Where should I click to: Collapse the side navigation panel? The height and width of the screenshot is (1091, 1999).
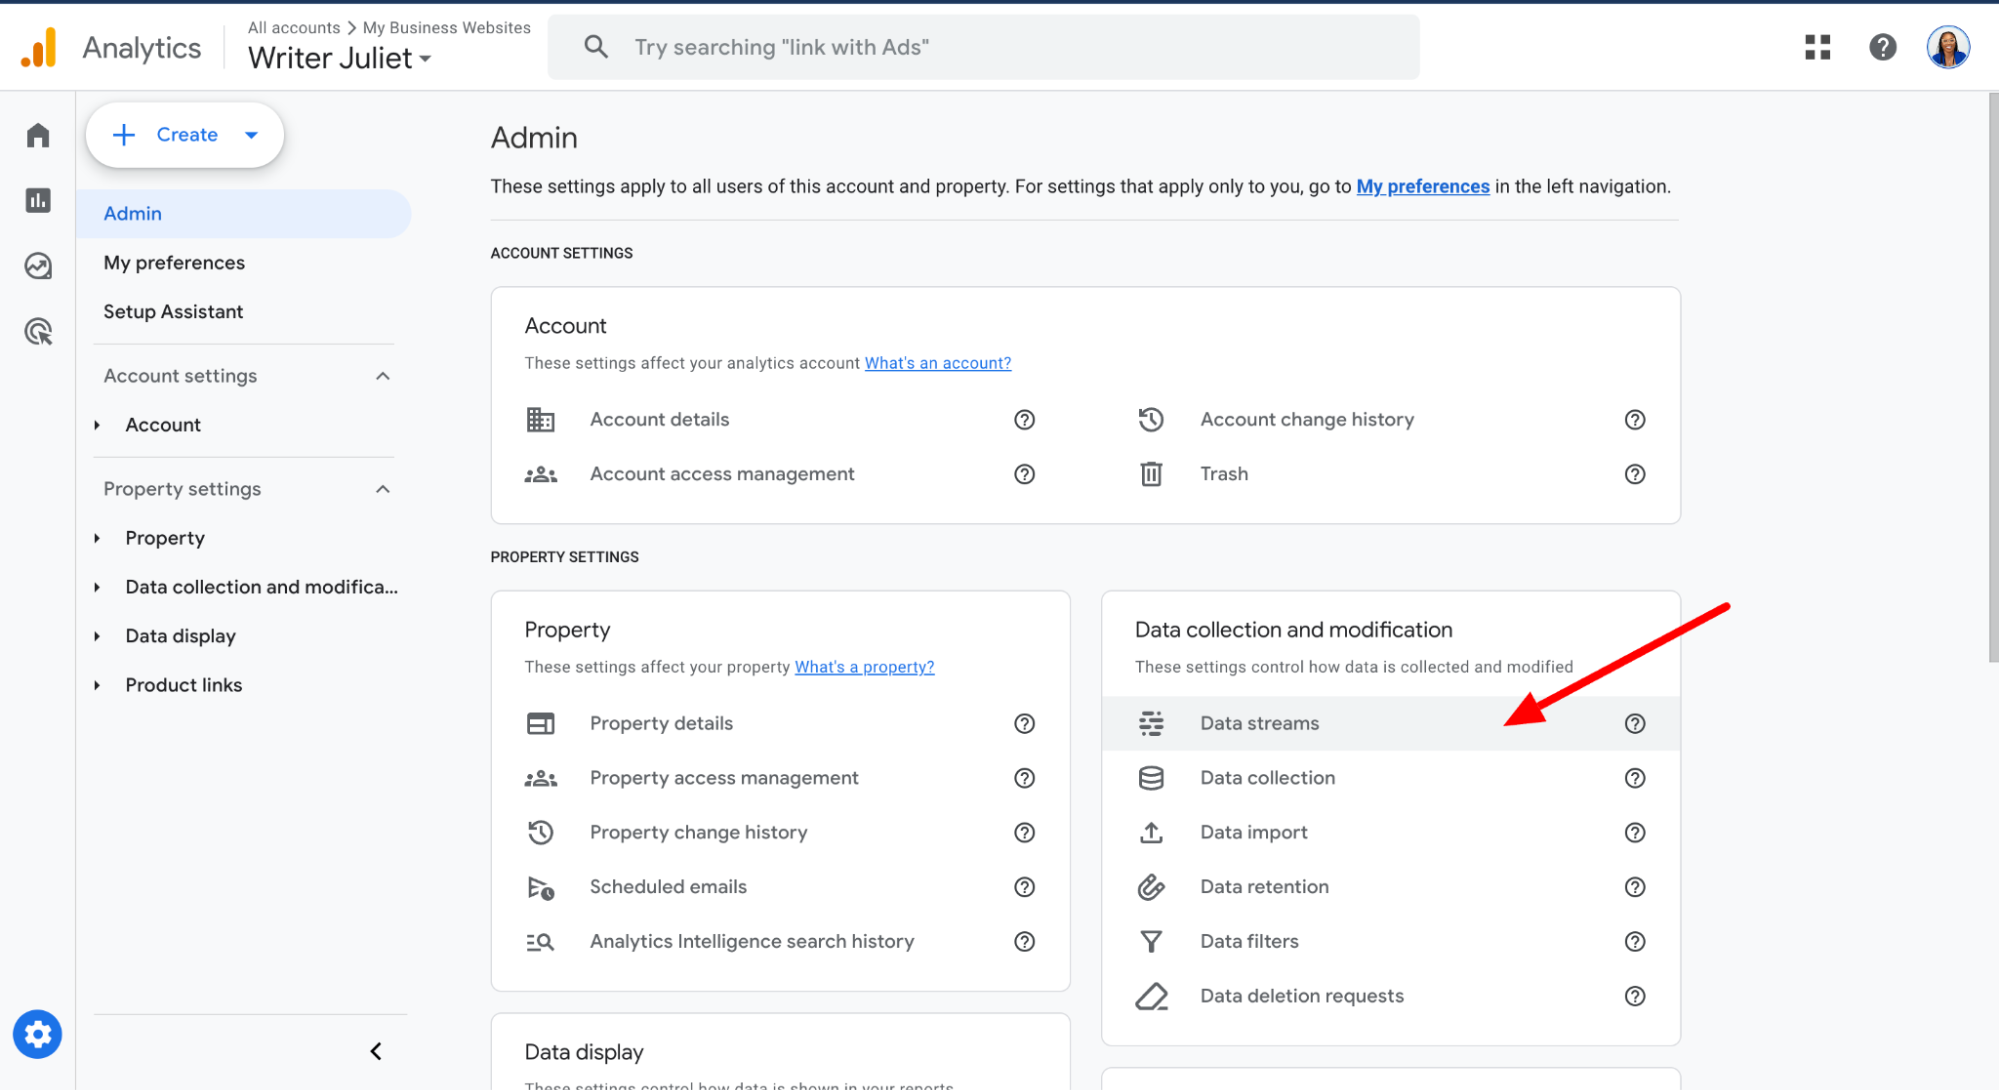pos(376,1051)
